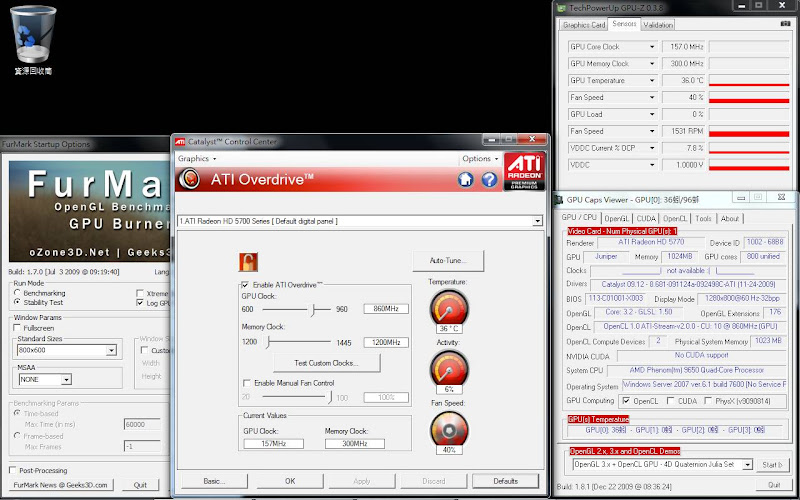Click the ATI Overdrive lock icon
Viewport: 800px width, 500px height.
coord(248,262)
